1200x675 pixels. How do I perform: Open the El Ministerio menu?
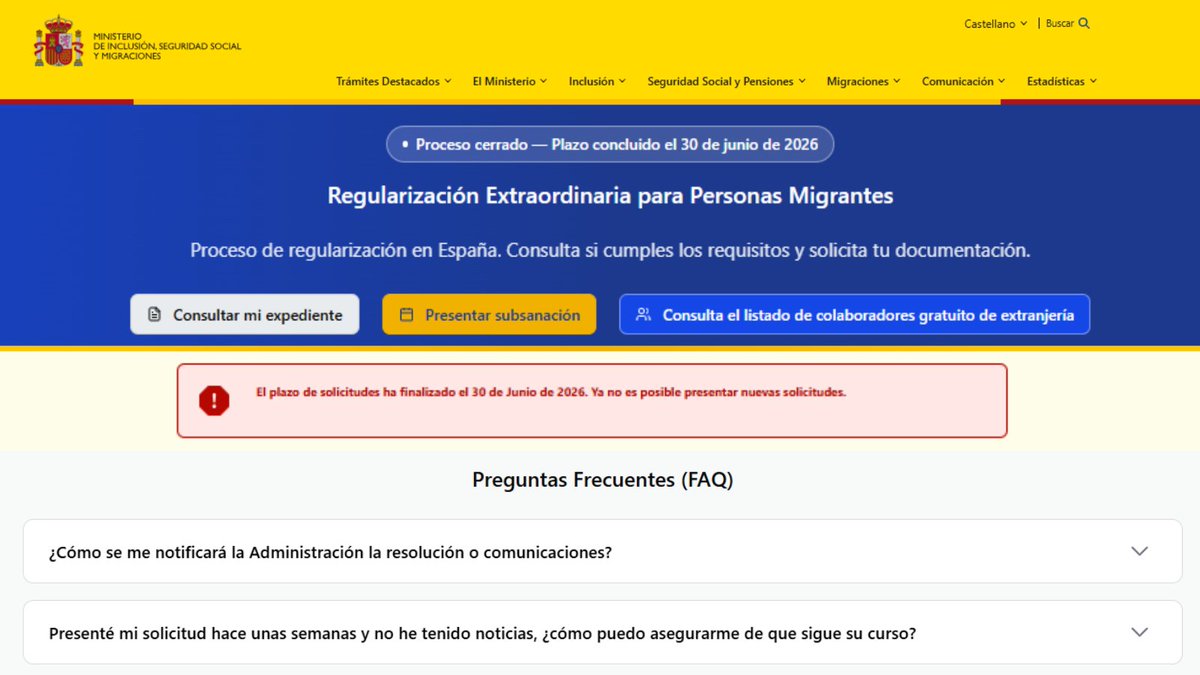point(510,82)
